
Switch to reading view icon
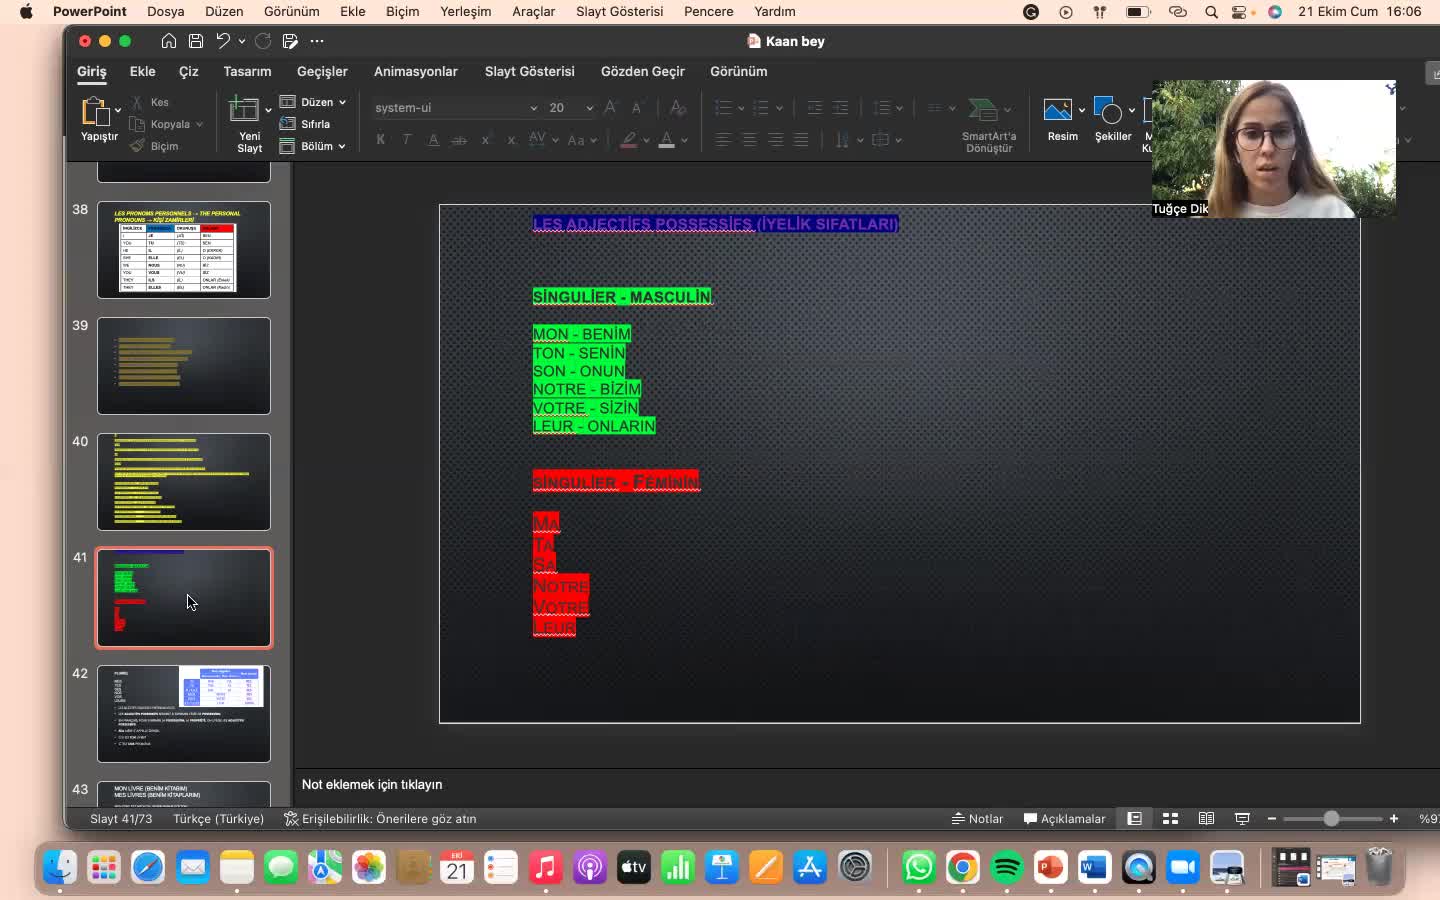[x=1206, y=819]
